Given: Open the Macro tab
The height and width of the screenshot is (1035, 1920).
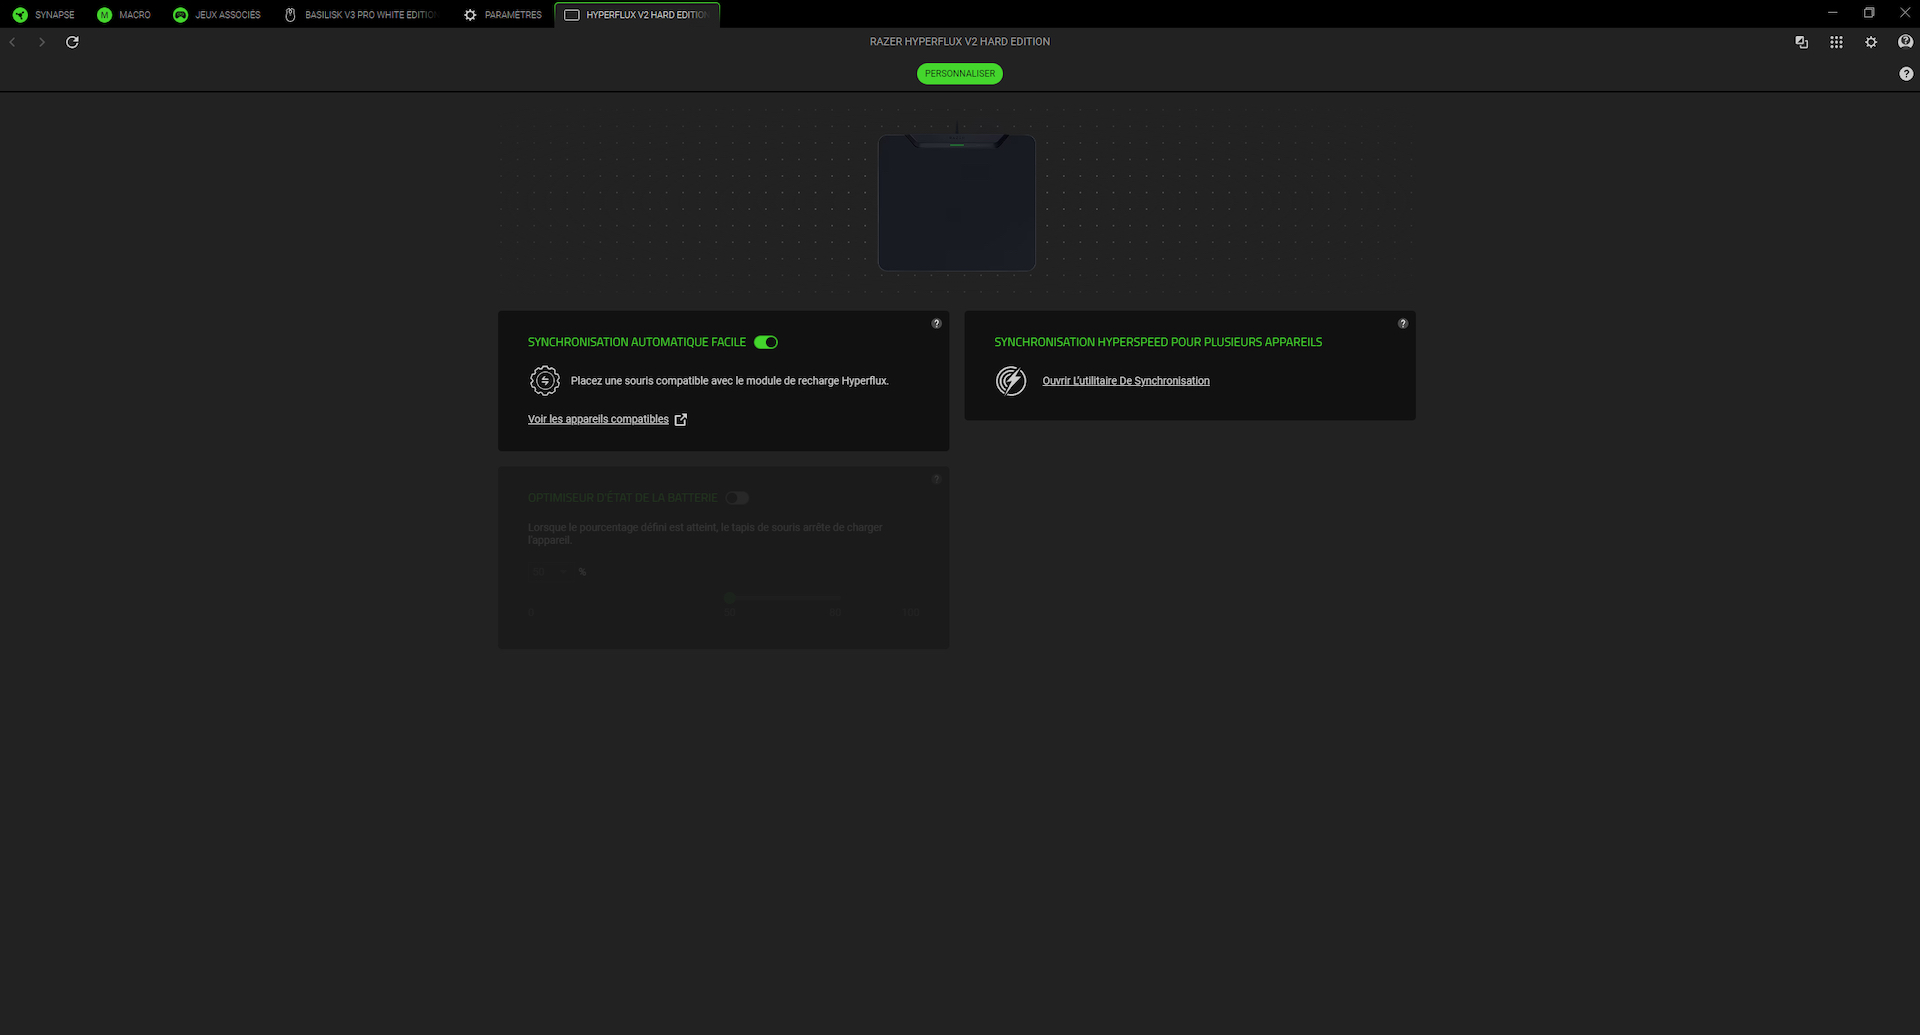Looking at the screenshot, I should pos(124,15).
